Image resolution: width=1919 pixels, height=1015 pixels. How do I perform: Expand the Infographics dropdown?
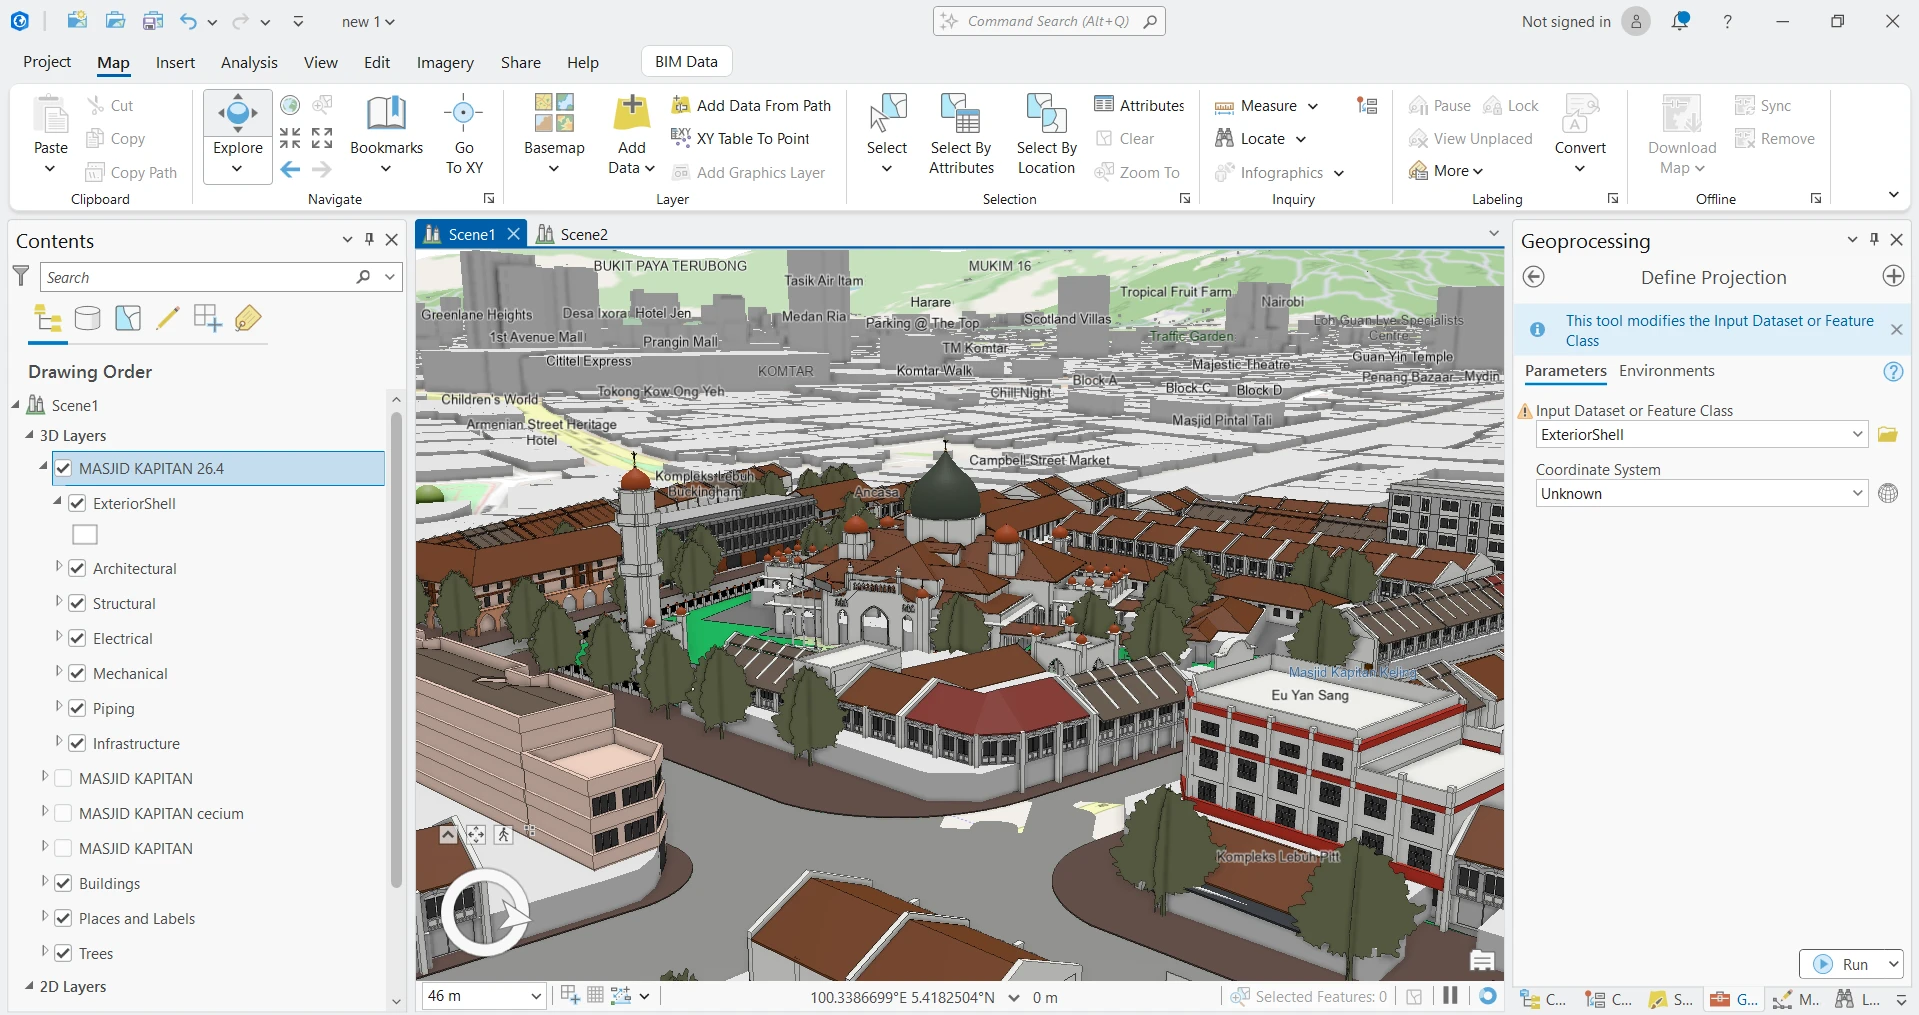[x=1338, y=173]
